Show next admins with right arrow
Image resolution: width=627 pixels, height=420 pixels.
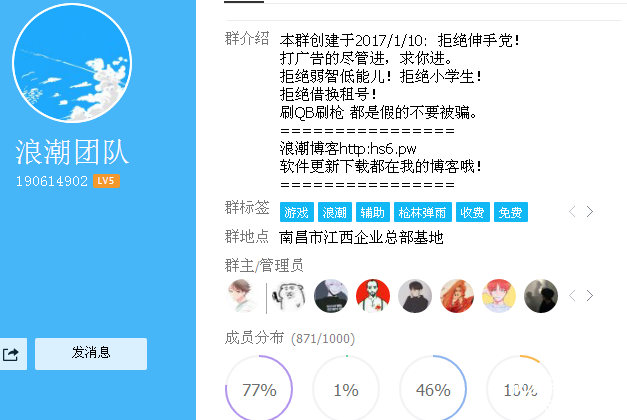(x=590, y=296)
